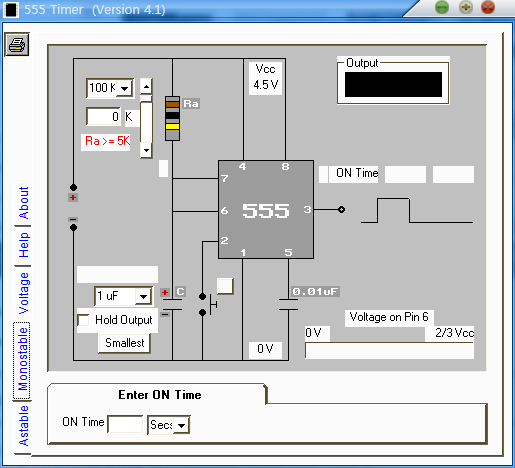Open the Help tab

pyautogui.click(x=23, y=245)
